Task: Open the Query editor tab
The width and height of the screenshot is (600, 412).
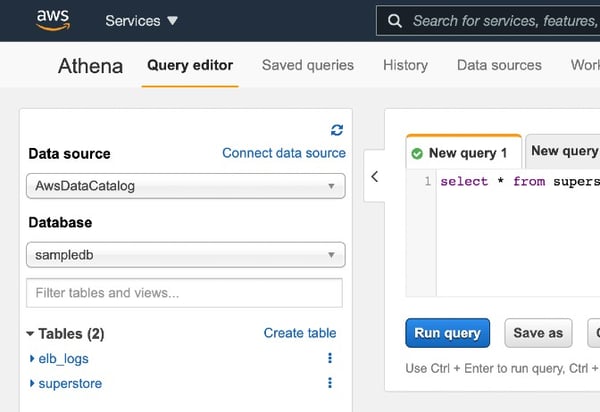Action: pyautogui.click(x=190, y=65)
